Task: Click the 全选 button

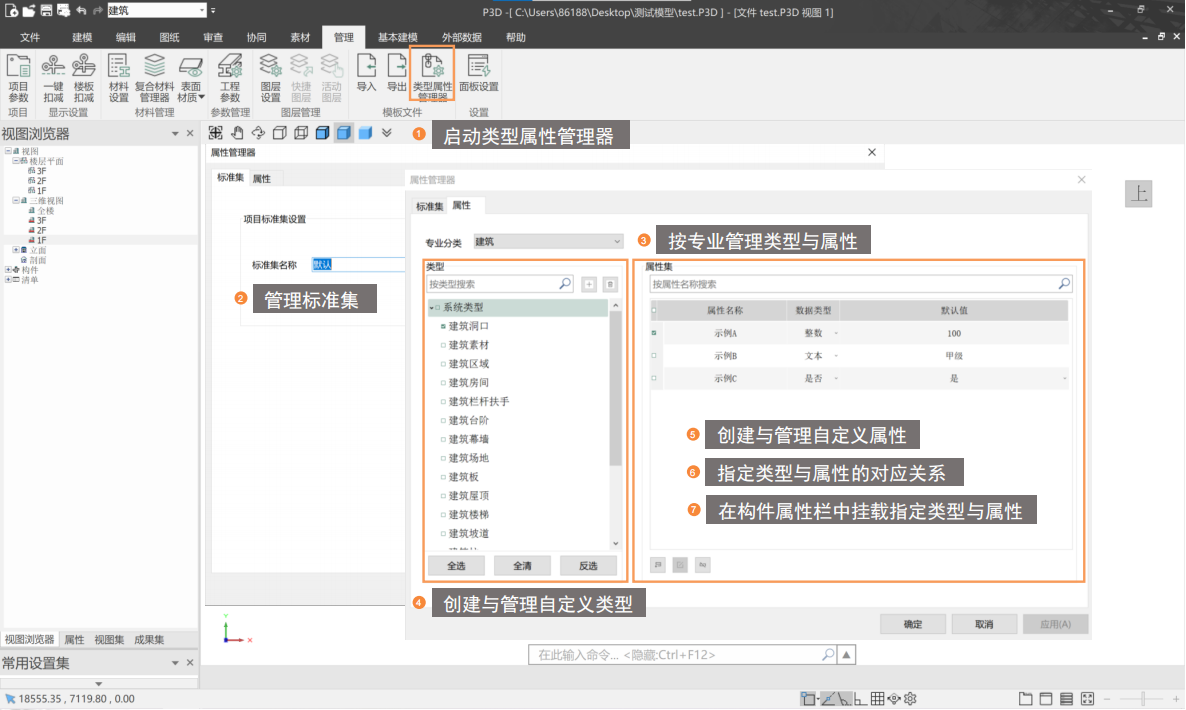Action: coord(456,565)
